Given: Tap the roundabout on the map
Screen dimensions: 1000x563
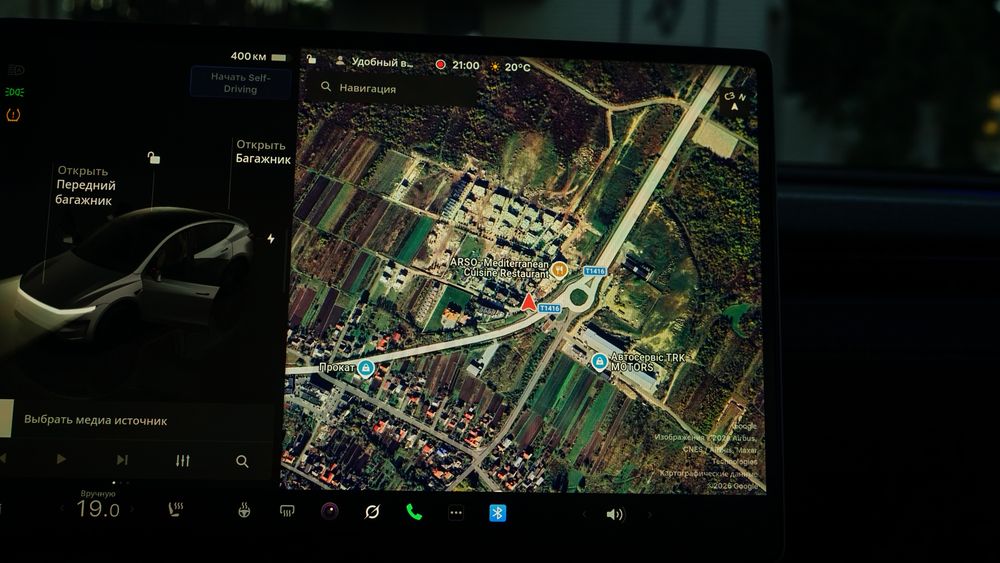Looking at the screenshot, I should pyautogui.click(x=578, y=297).
